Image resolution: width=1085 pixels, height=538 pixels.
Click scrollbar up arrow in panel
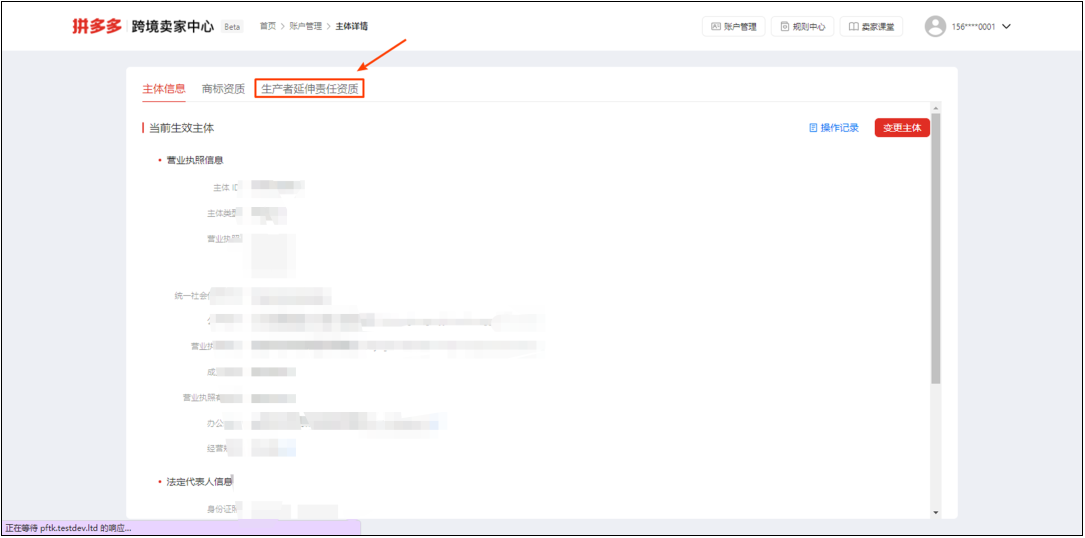pos(936,107)
